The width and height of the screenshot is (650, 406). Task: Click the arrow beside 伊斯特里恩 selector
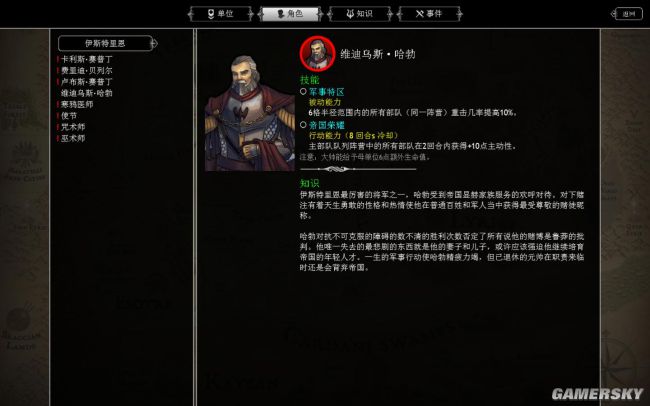[155, 43]
